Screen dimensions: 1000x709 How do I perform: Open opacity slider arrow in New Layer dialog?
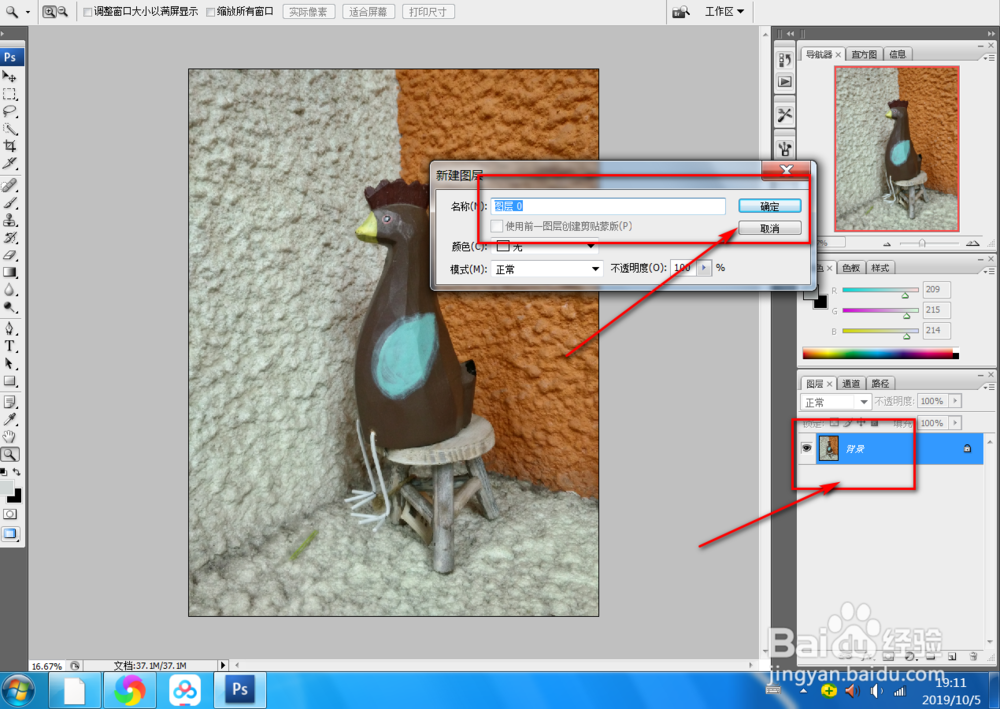tap(704, 268)
